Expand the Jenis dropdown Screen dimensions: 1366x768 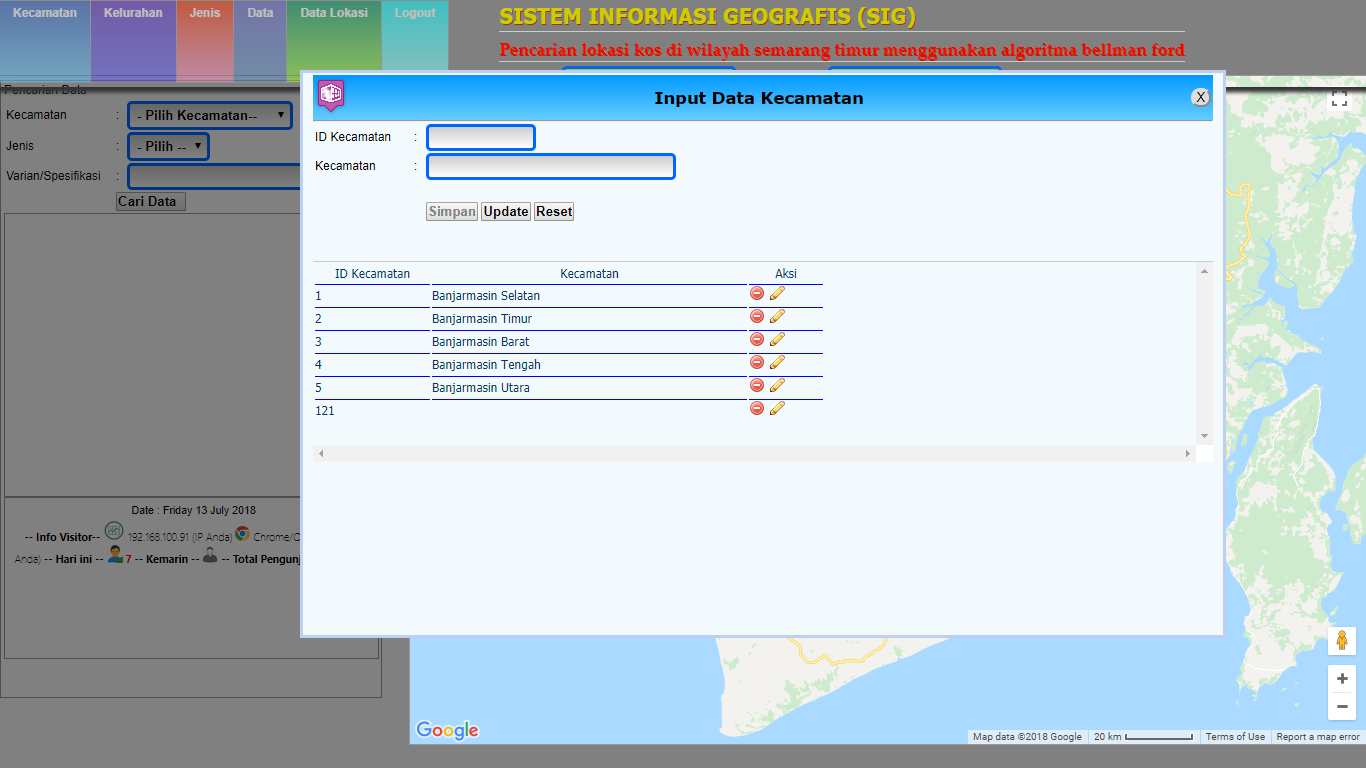pyautogui.click(x=168, y=146)
